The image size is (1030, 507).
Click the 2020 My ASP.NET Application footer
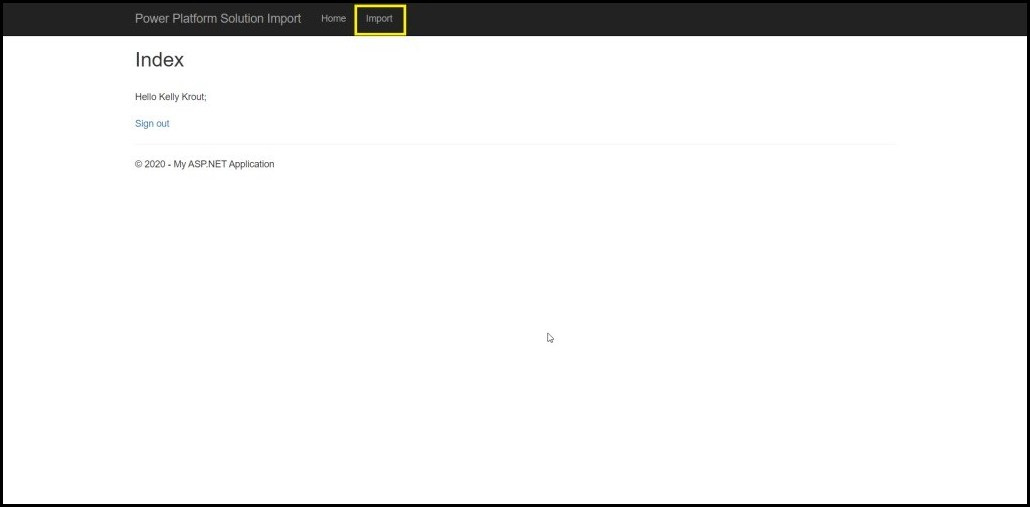(205, 164)
